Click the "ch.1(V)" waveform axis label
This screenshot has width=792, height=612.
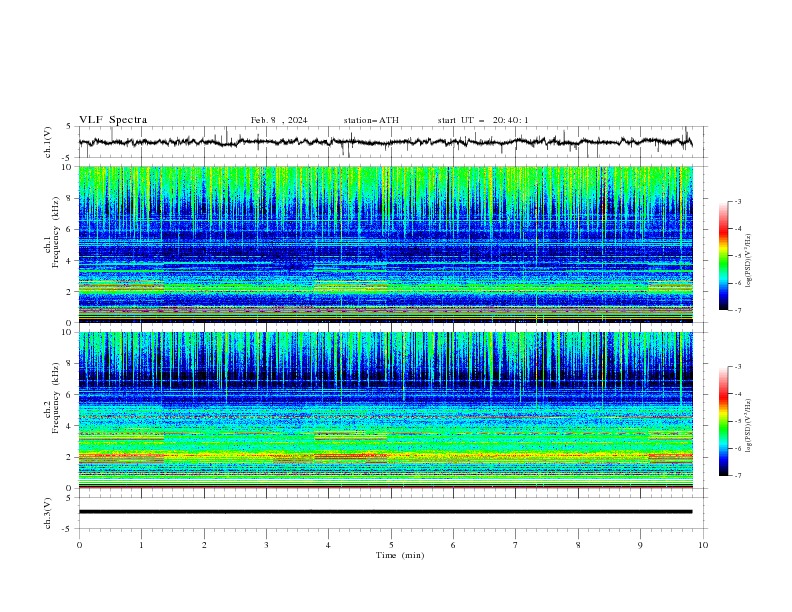tap(48, 142)
